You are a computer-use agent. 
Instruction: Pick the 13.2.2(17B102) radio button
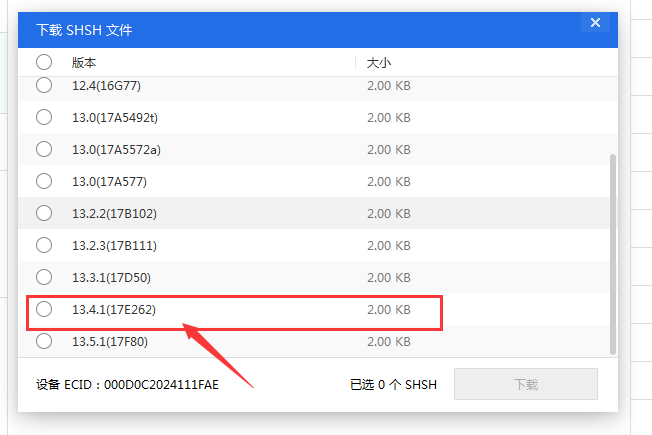point(44,213)
